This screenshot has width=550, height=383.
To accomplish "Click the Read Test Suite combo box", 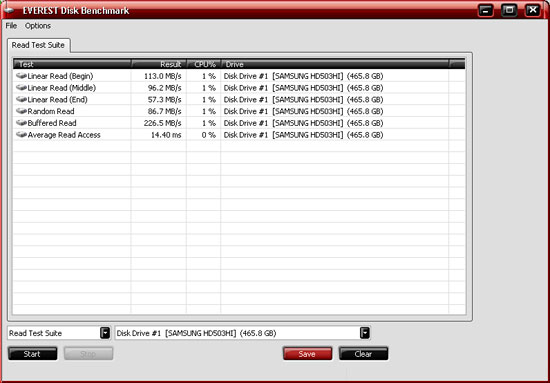I will 59,333.
